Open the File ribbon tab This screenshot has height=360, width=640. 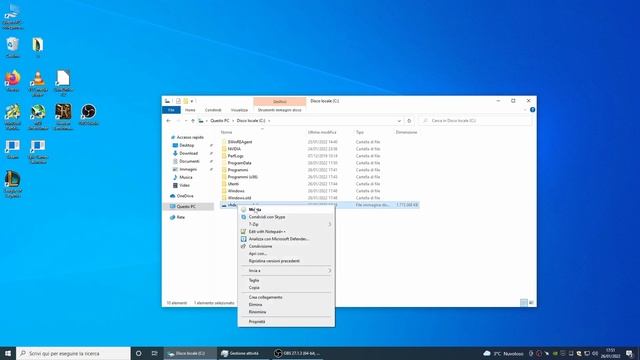coord(171,110)
